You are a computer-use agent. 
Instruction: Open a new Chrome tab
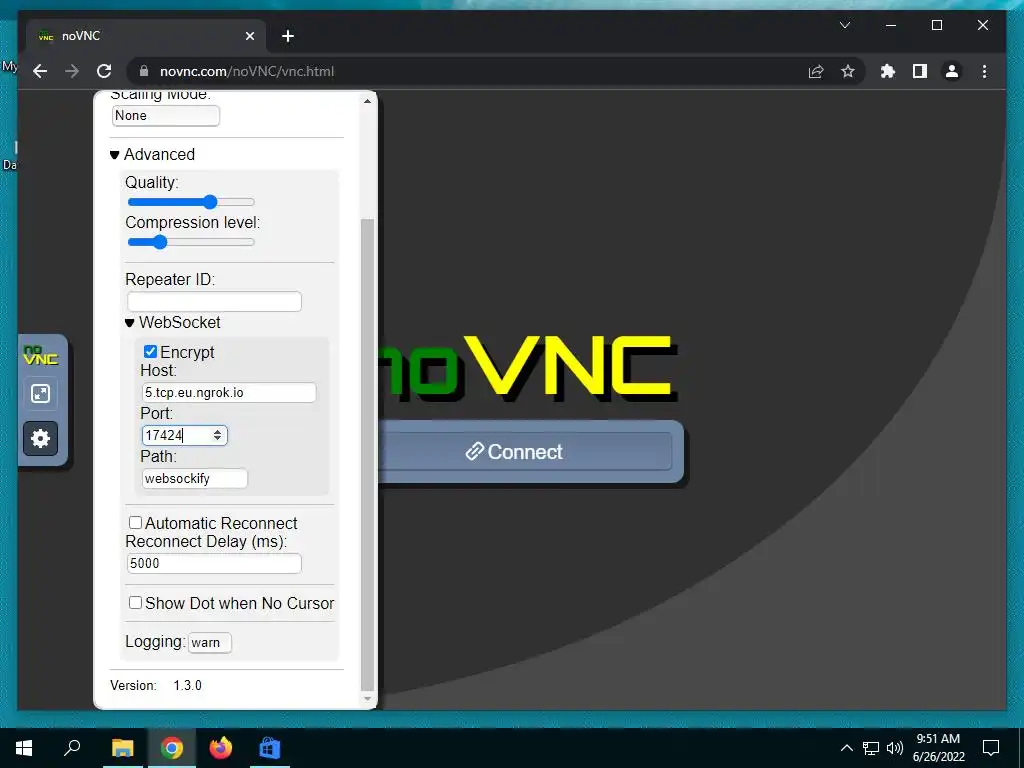coord(288,36)
